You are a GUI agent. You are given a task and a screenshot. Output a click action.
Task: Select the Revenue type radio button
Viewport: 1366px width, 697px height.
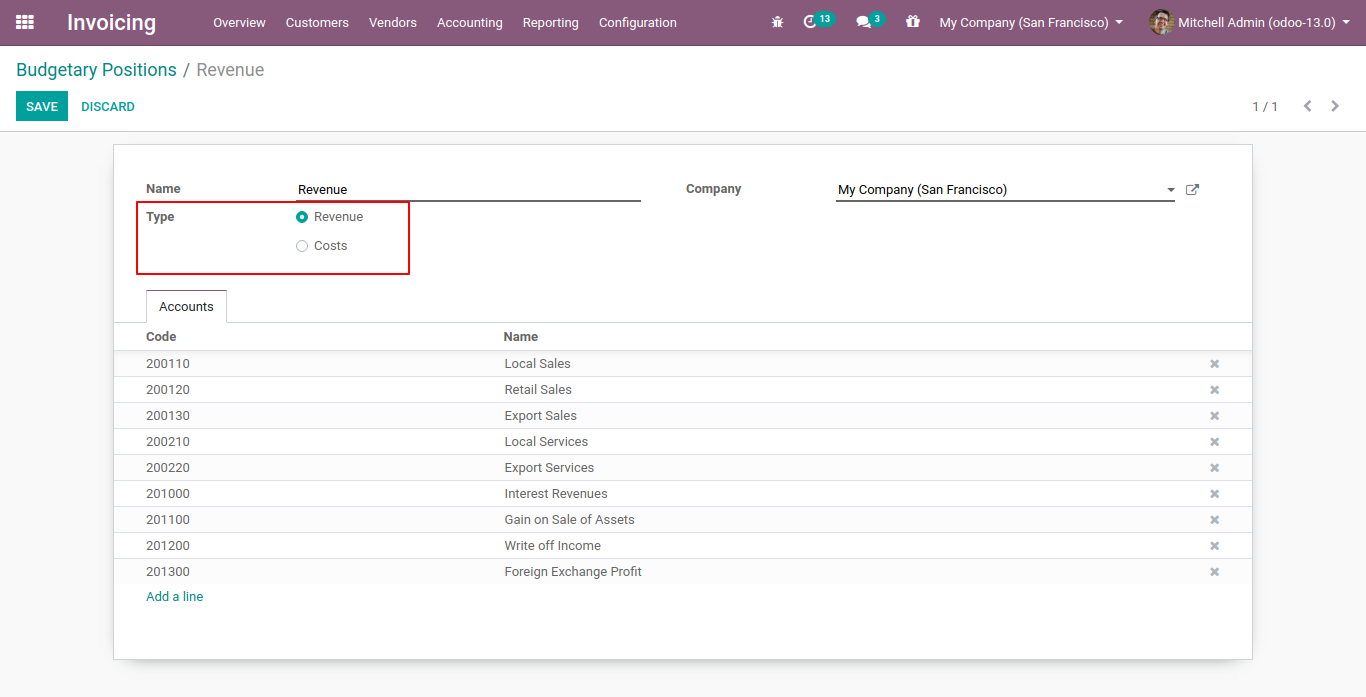click(x=301, y=216)
